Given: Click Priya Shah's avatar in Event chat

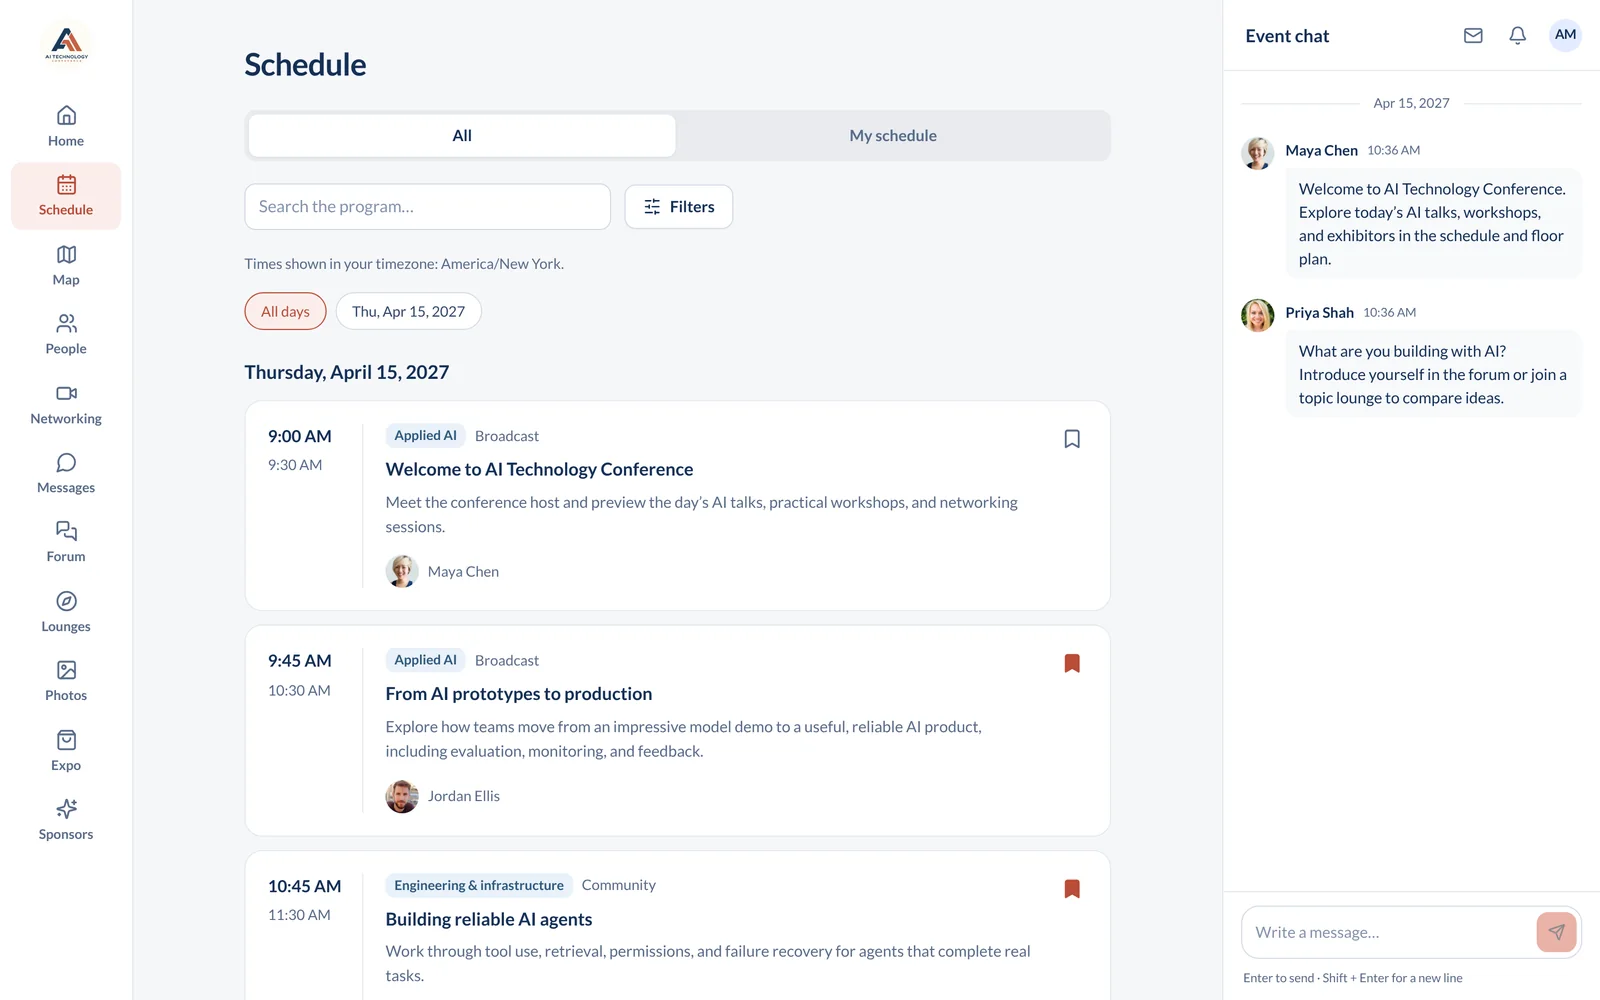Looking at the screenshot, I should coord(1258,315).
